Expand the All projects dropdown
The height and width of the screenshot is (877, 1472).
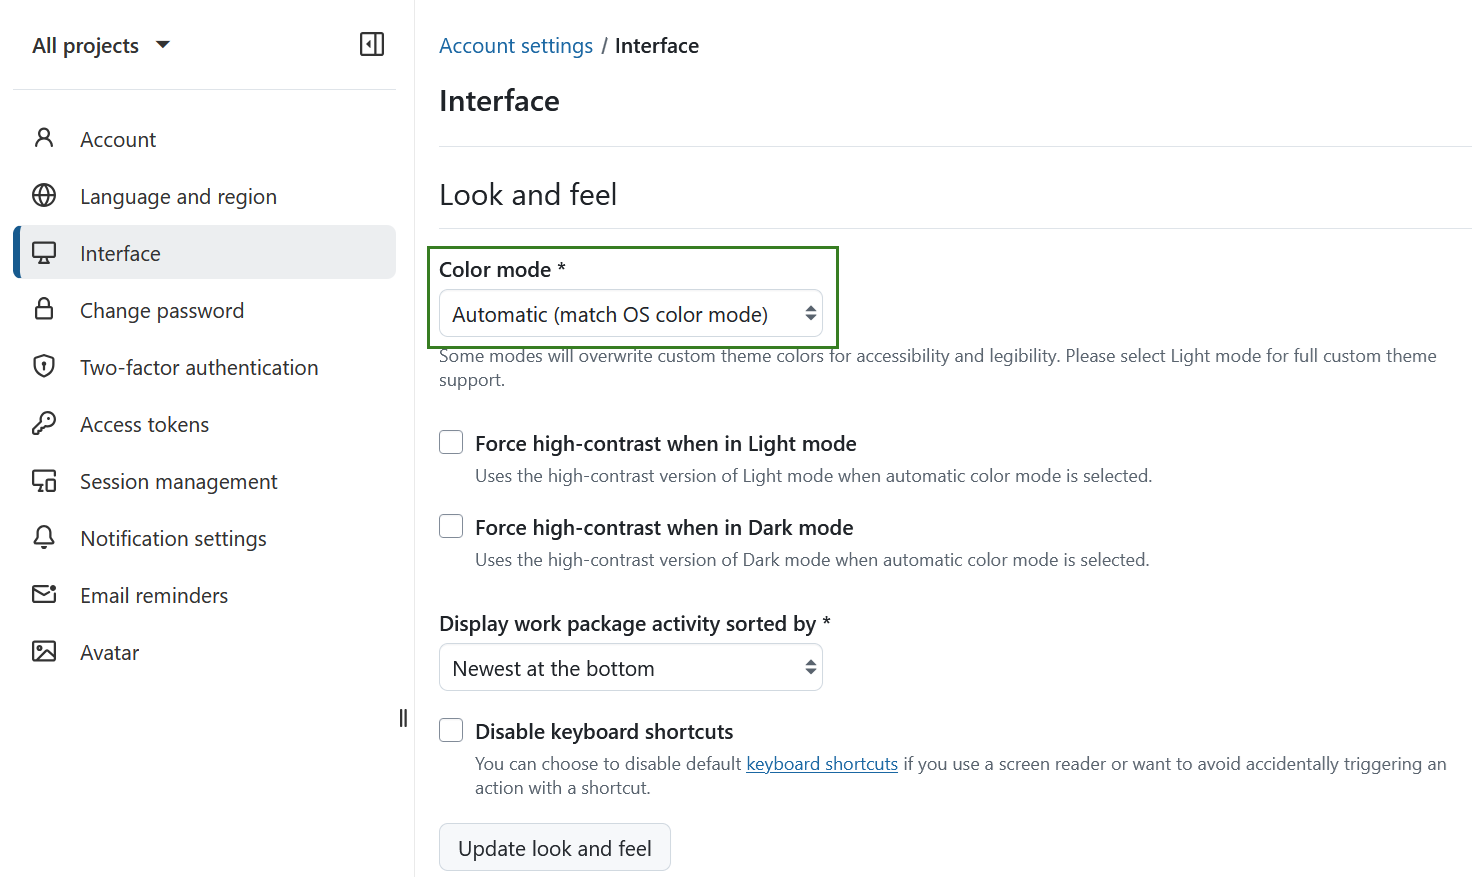pos(100,45)
